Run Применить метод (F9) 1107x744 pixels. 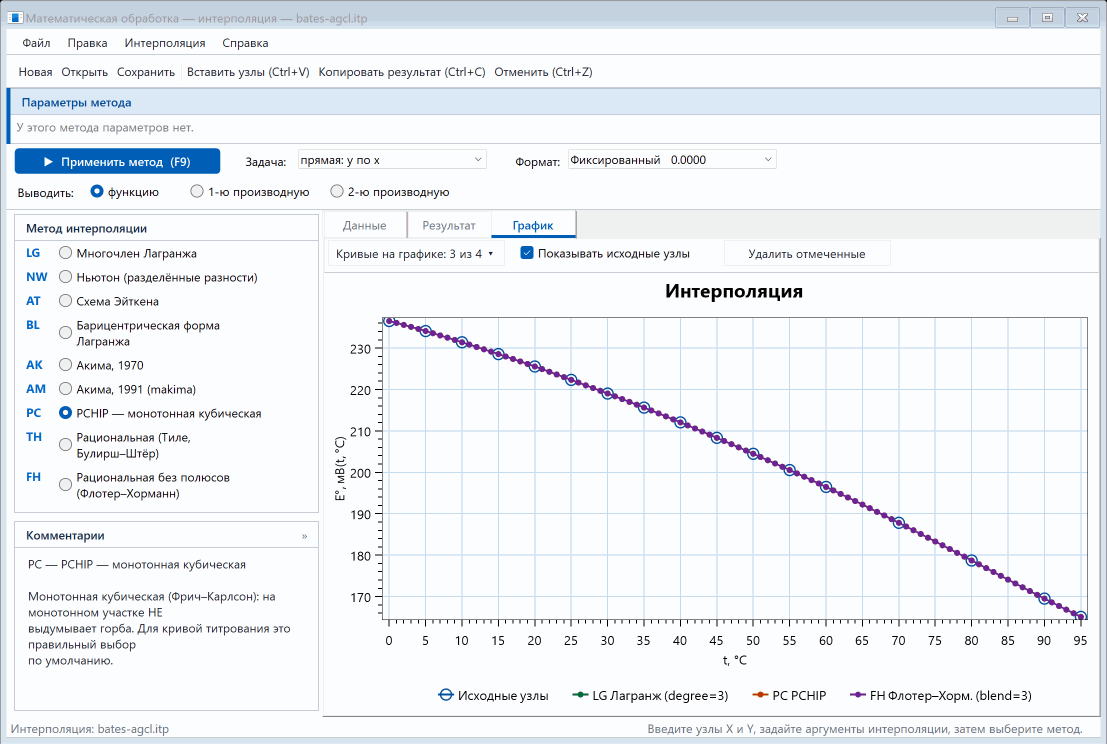pos(117,162)
